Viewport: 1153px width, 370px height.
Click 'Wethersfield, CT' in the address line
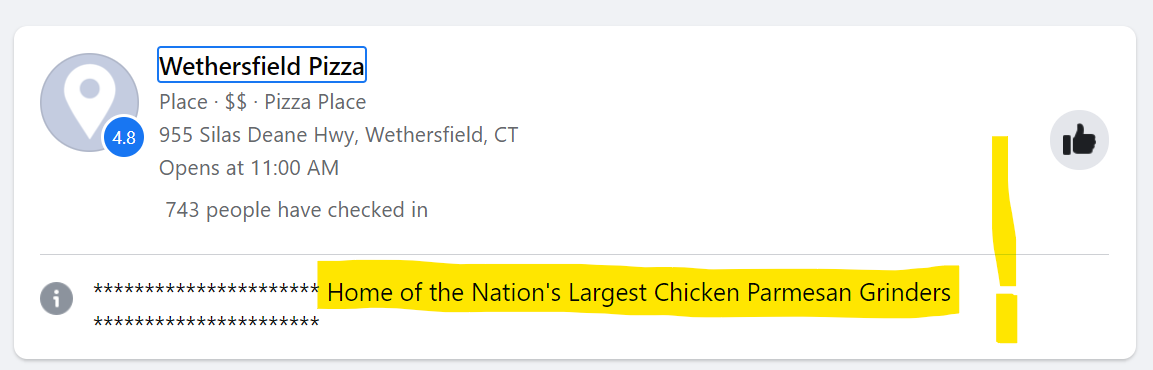click(x=442, y=135)
